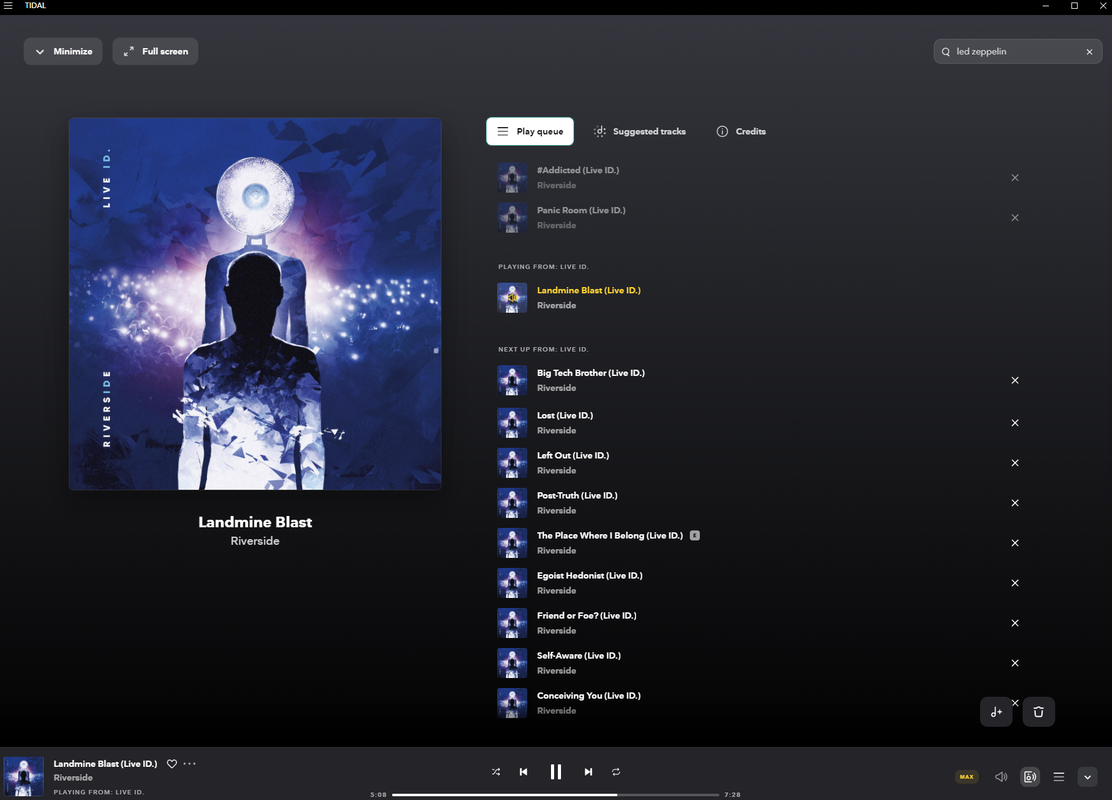Open Landmine Blast title under album art

tap(255, 522)
